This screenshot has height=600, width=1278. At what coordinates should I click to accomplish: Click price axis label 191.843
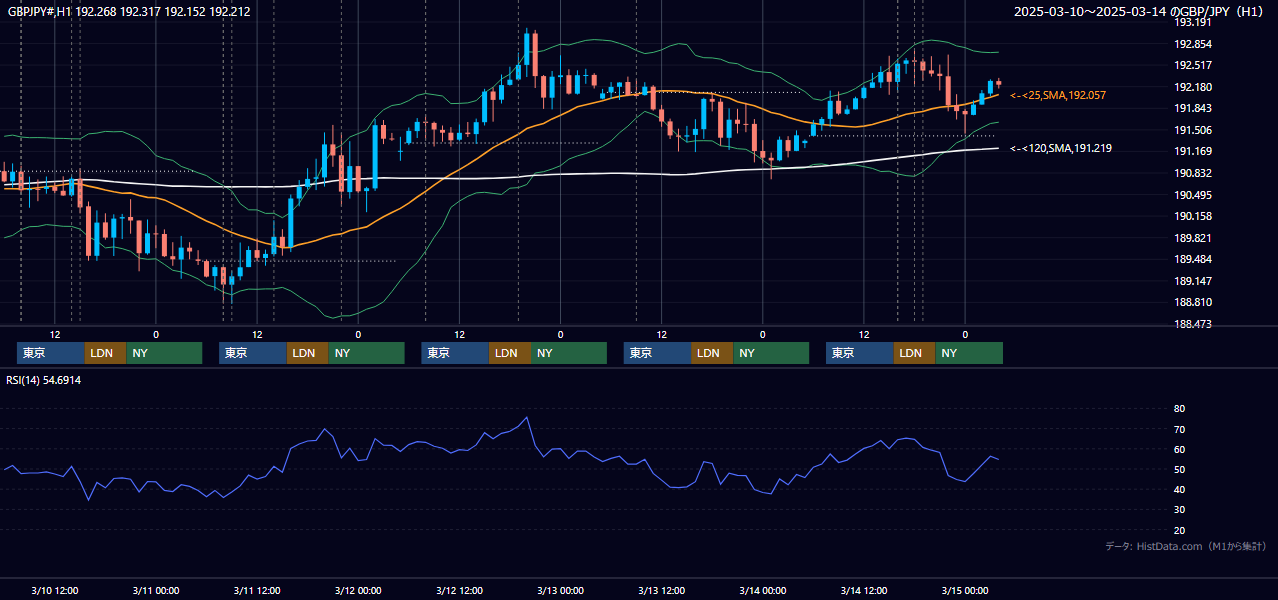[1193, 109]
